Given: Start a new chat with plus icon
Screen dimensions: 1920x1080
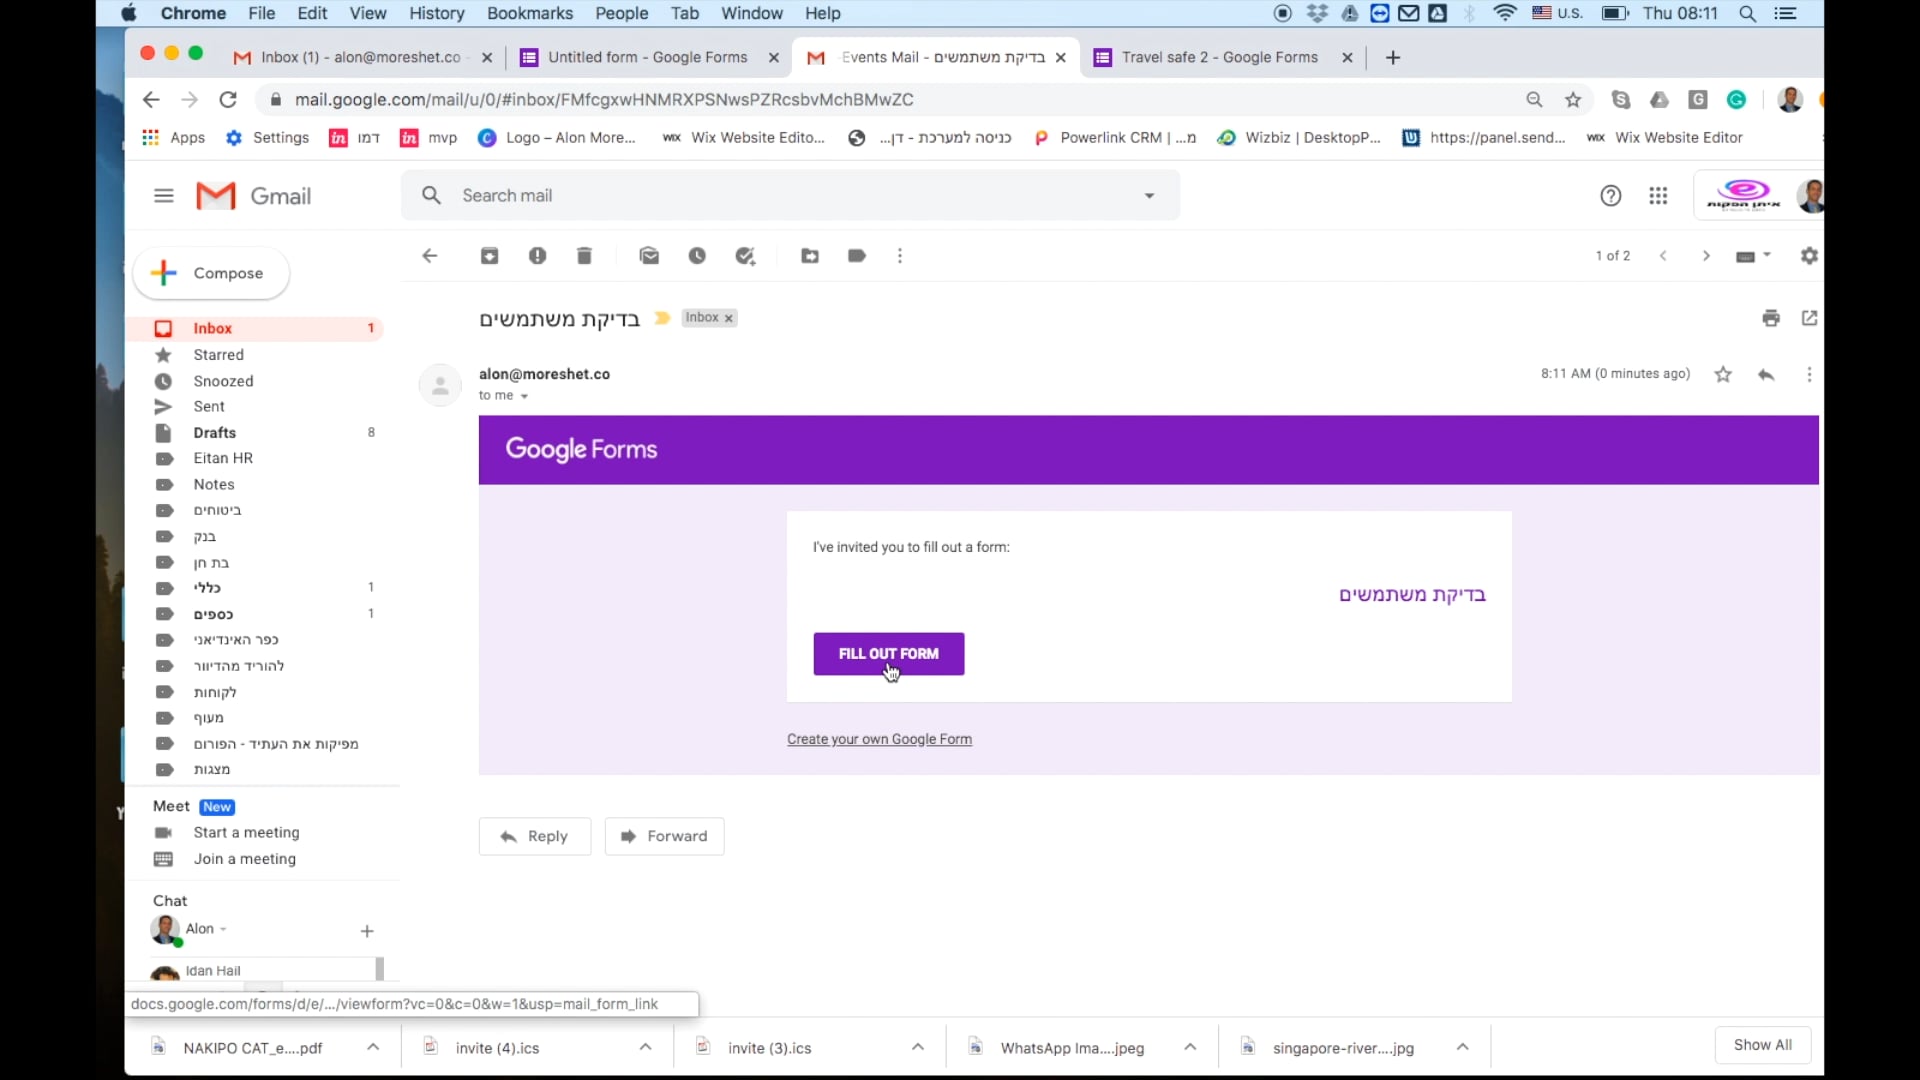Looking at the screenshot, I should click(367, 931).
